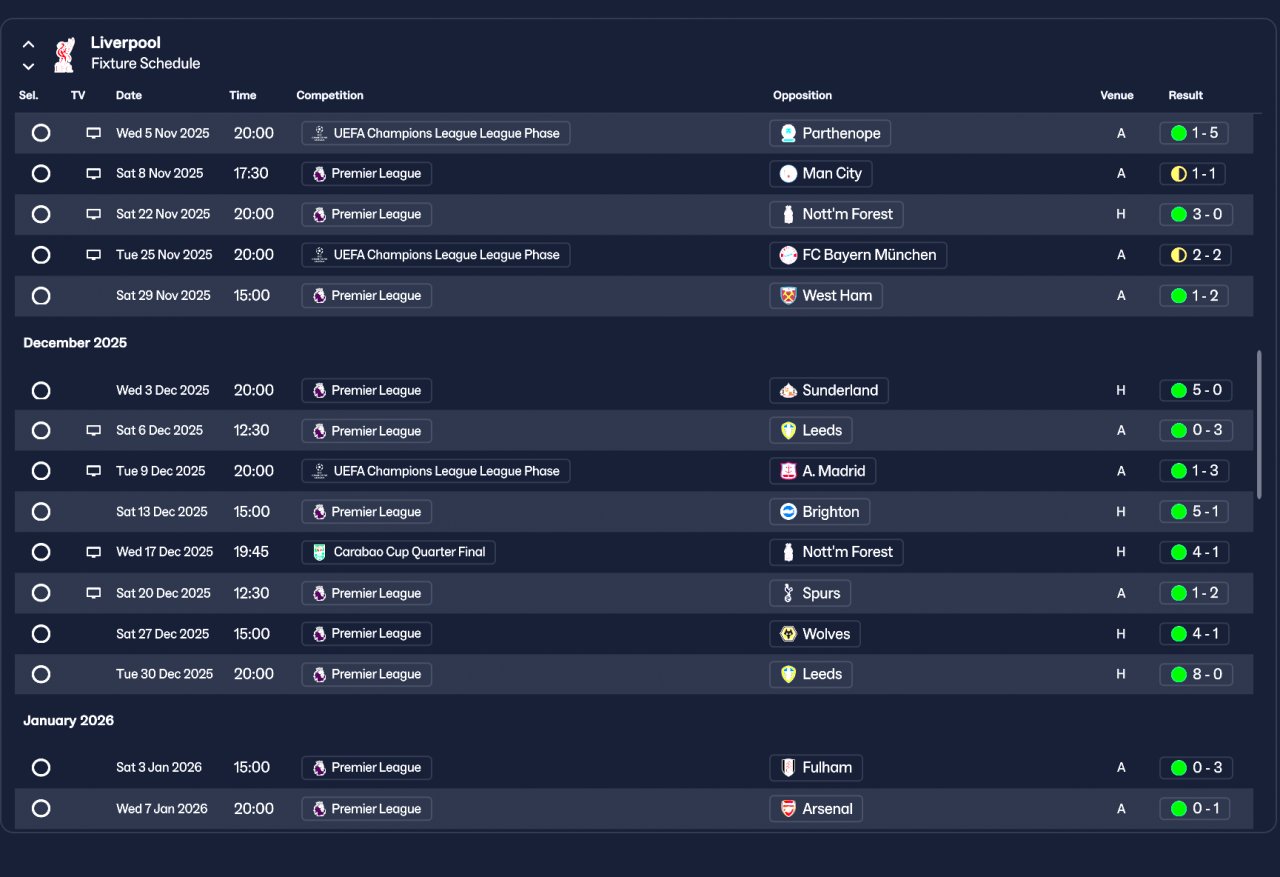Click the down chevron beside the Liverpool crest

click(29, 66)
